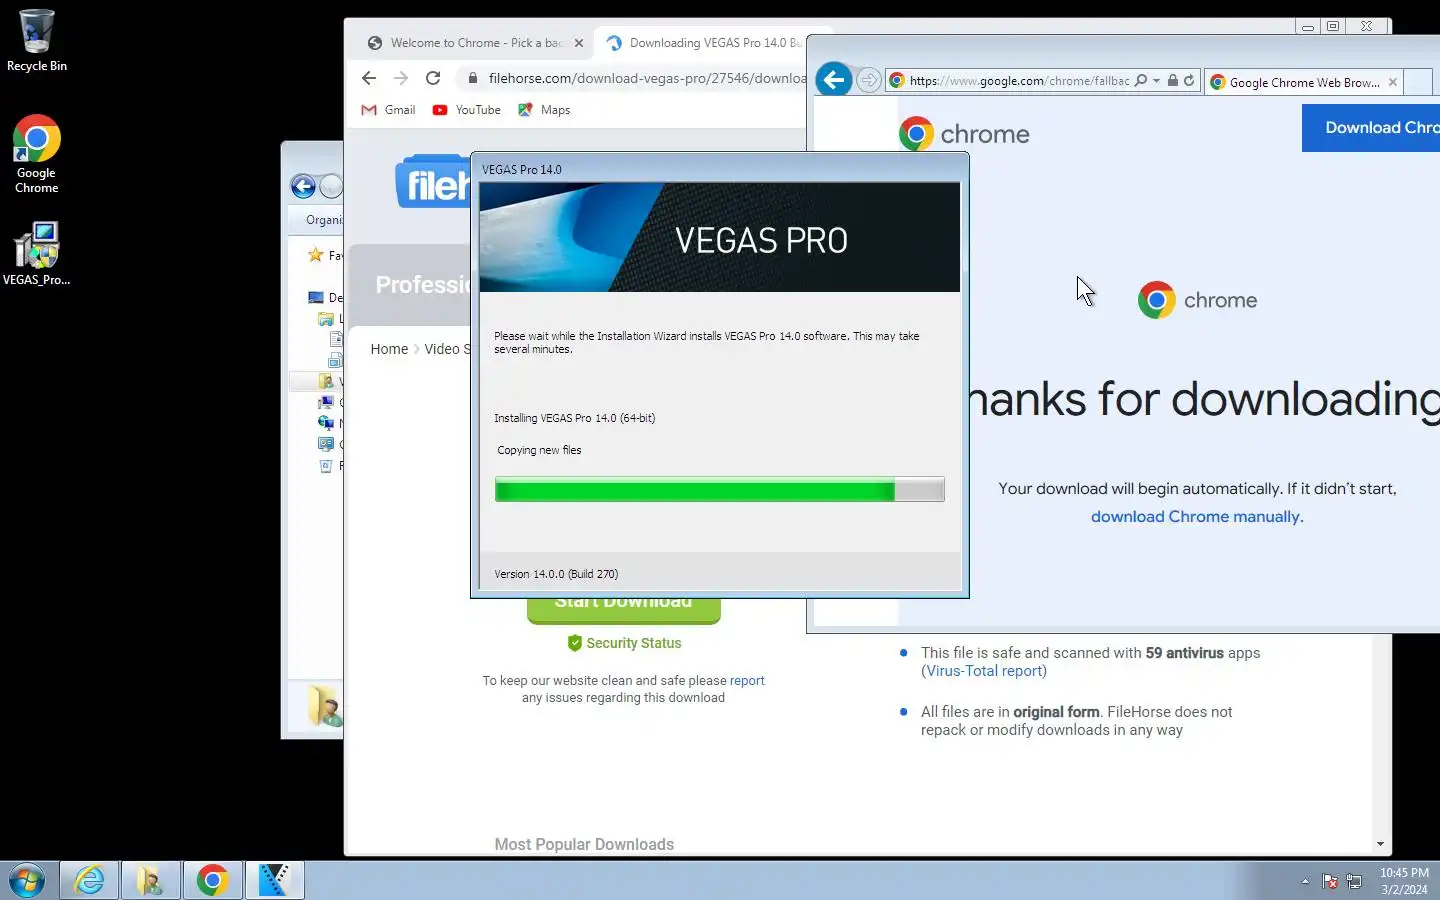
Task: Click Internet Explorer's forward button
Action: [x=869, y=80]
